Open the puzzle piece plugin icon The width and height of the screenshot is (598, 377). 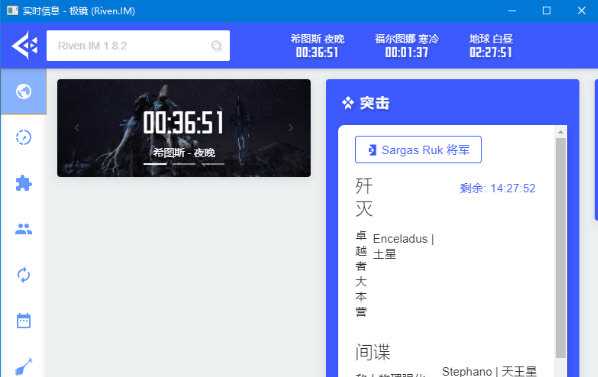point(24,183)
